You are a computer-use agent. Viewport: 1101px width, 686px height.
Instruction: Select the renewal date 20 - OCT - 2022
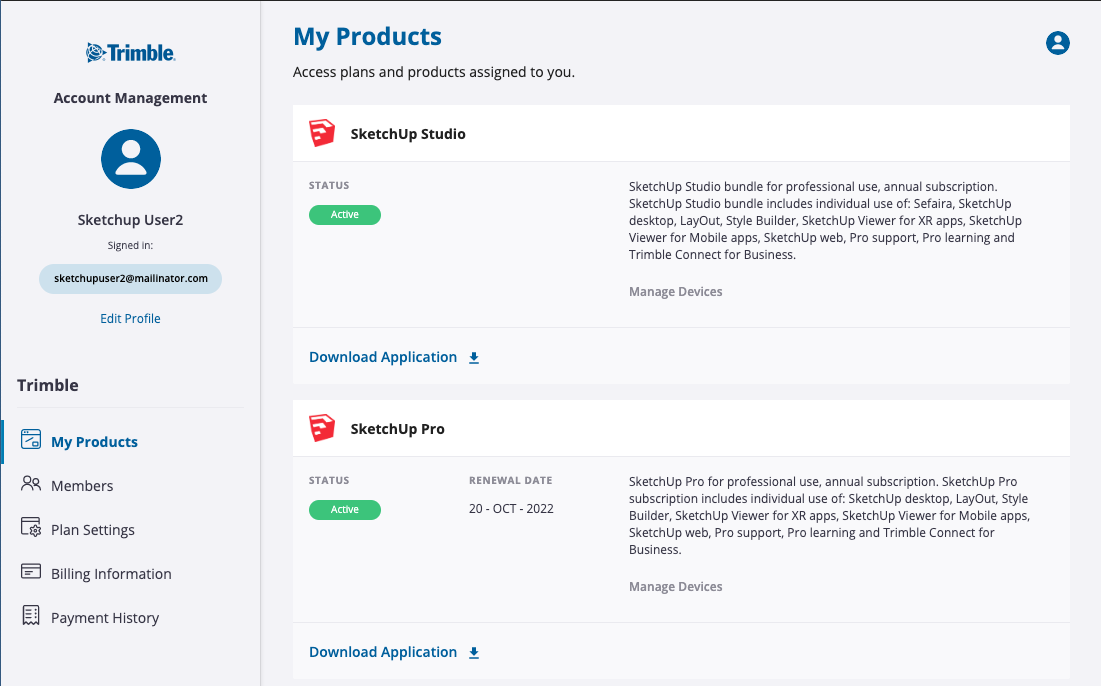[511, 509]
